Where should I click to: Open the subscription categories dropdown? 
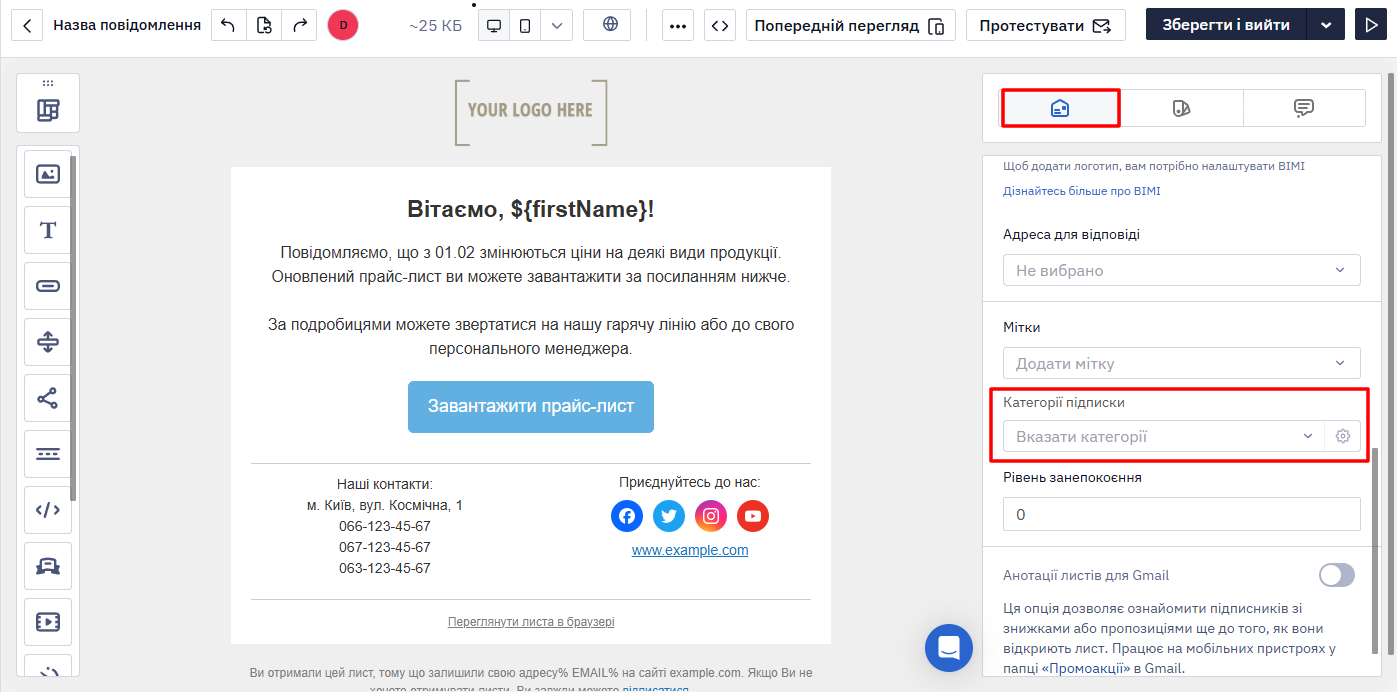[x=1163, y=436]
